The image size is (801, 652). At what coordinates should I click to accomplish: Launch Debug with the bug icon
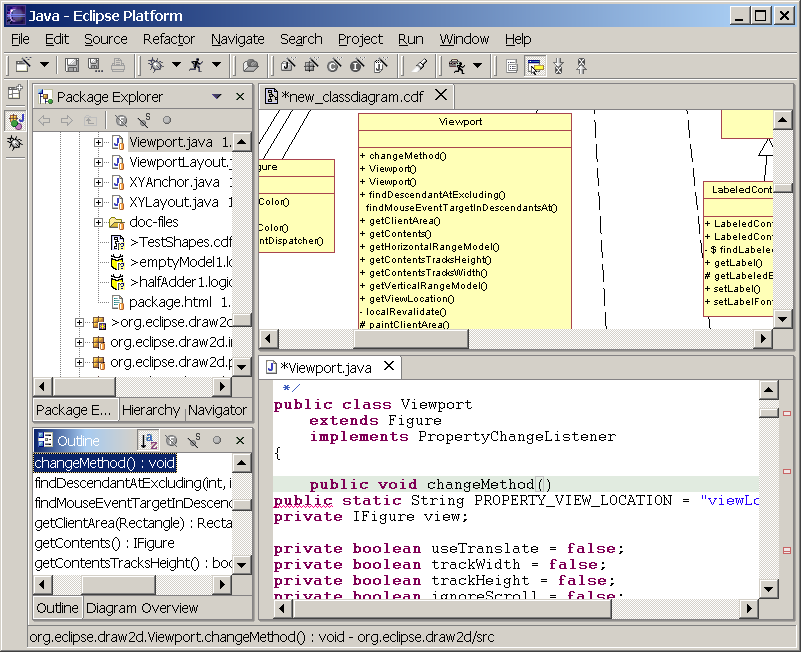point(155,65)
